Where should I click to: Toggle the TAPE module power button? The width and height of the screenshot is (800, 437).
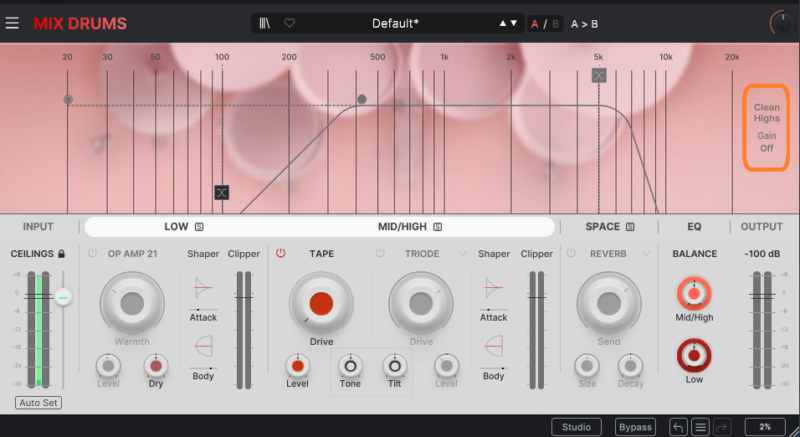(281, 254)
